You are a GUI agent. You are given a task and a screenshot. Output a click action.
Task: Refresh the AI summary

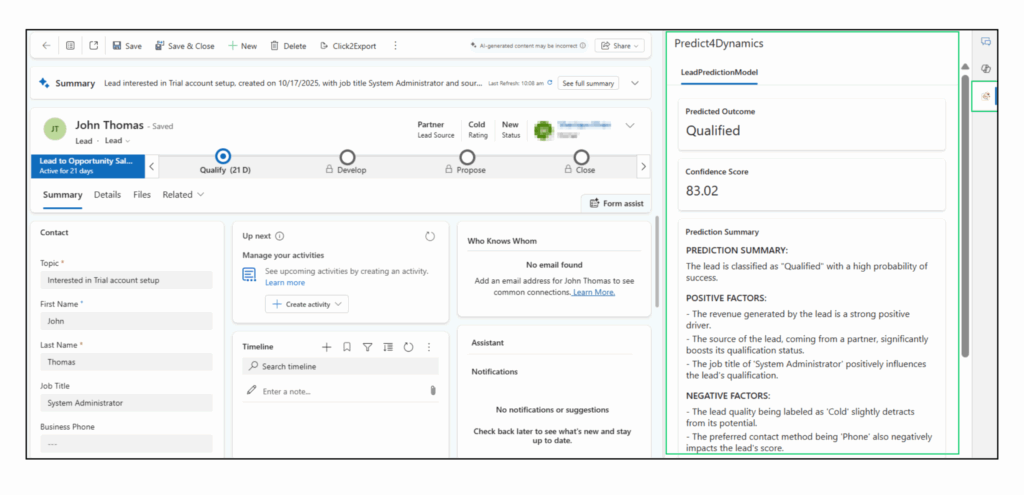[x=550, y=83]
